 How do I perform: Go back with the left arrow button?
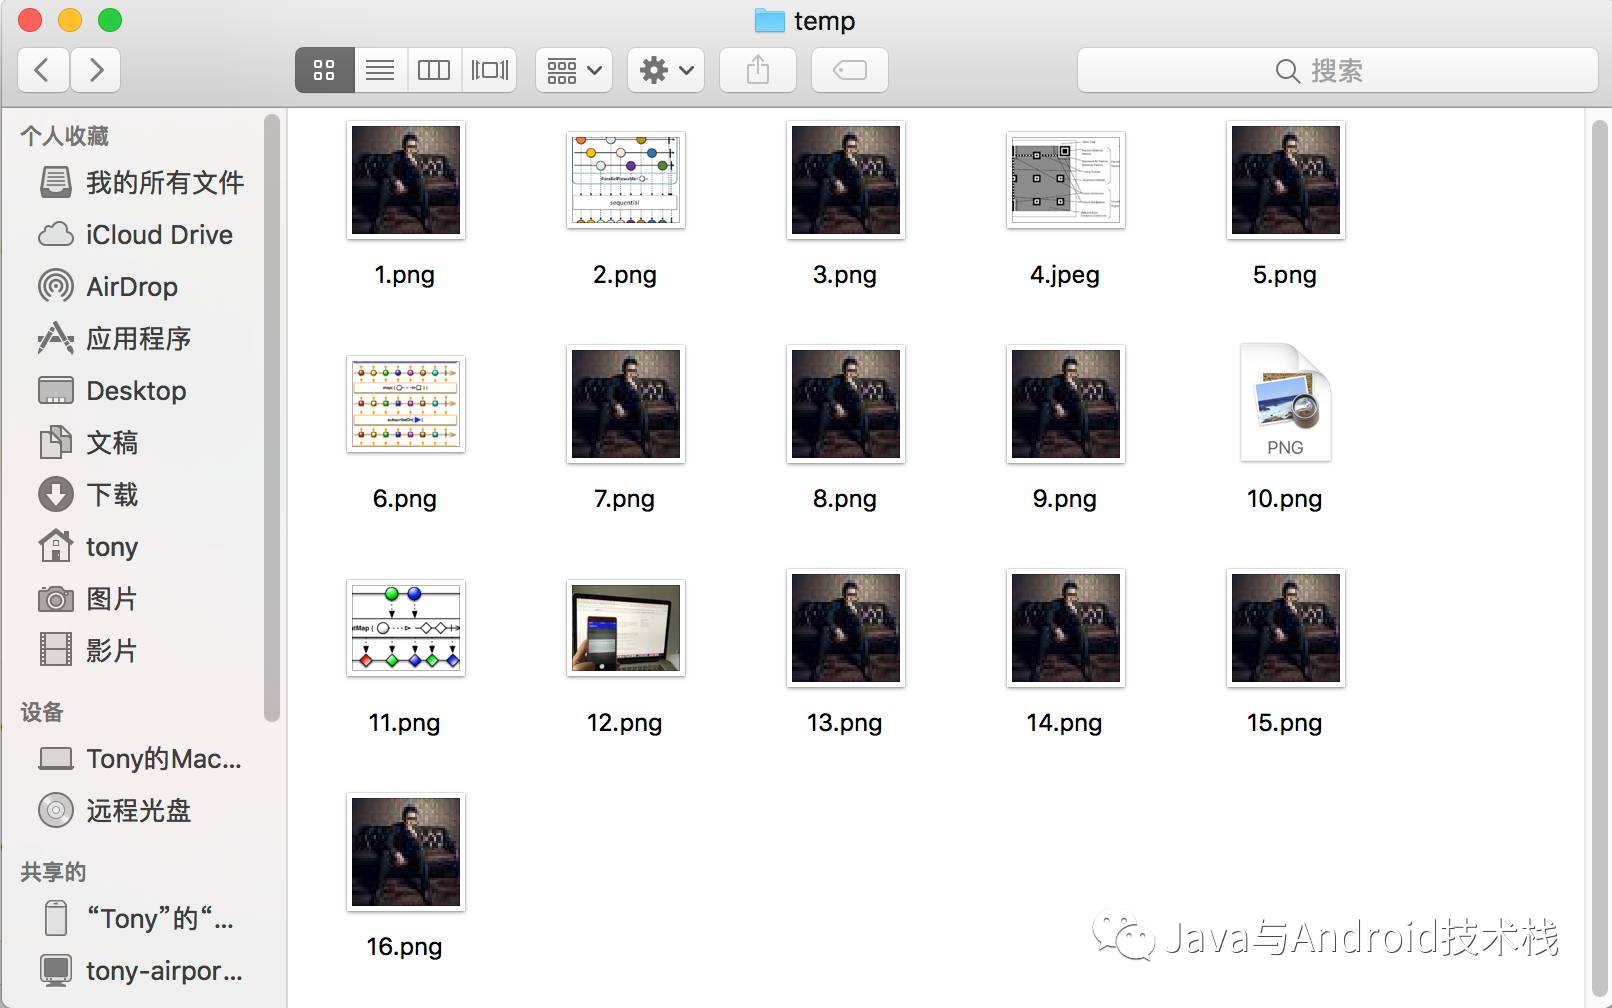[43, 70]
